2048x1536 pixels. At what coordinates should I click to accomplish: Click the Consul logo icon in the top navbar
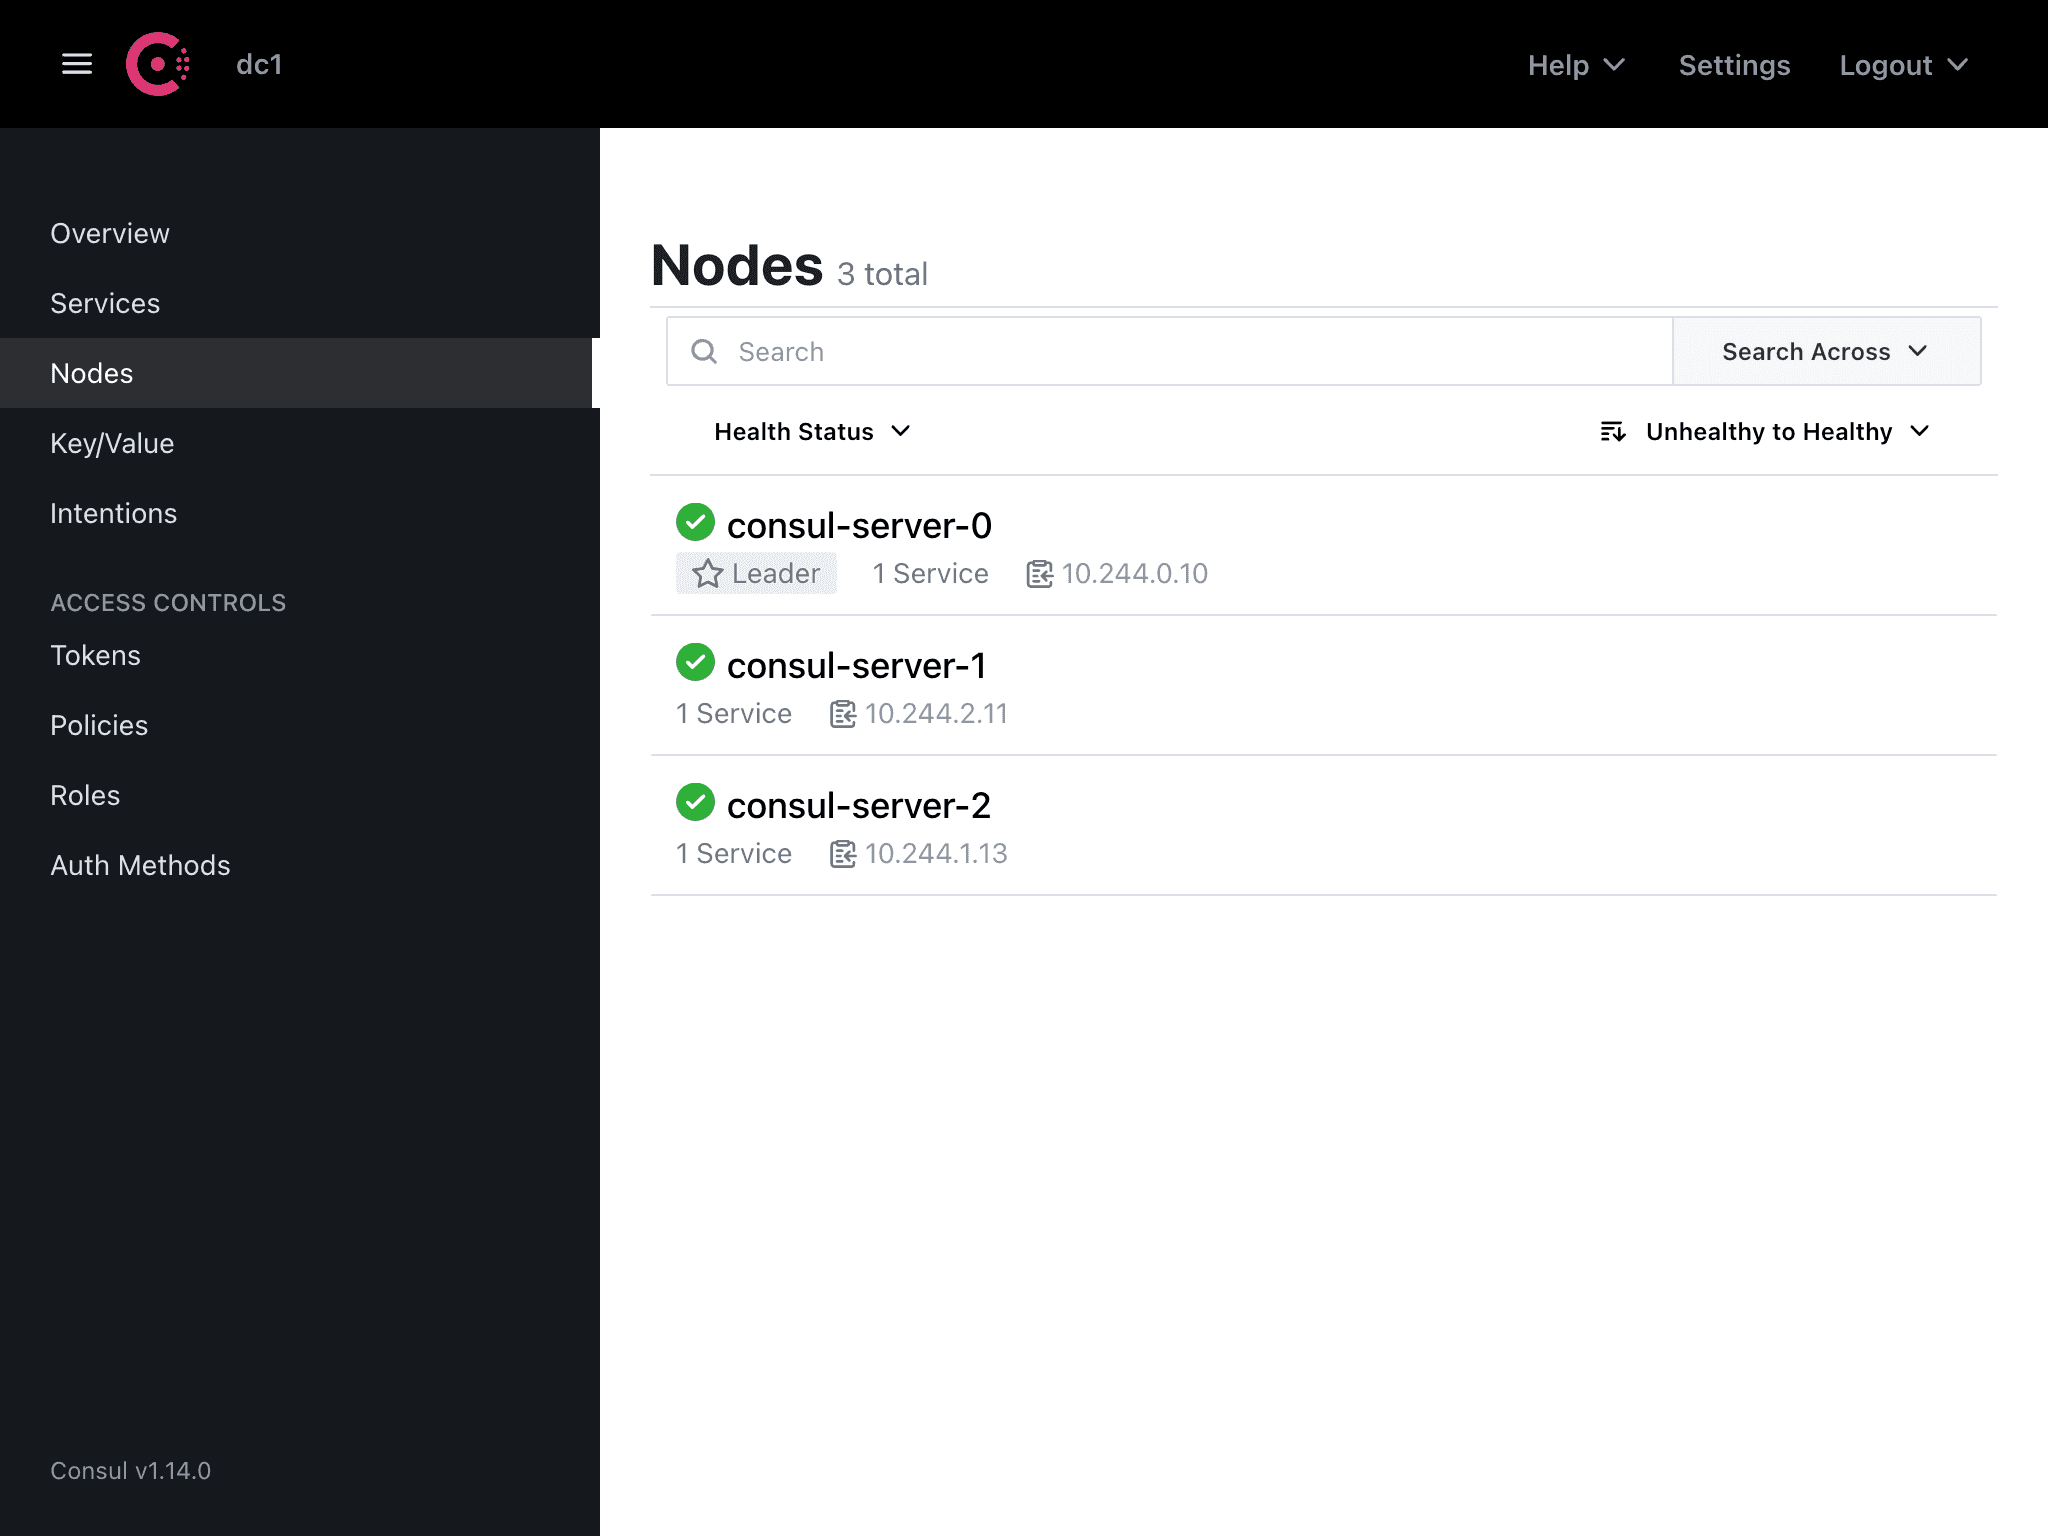pyautogui.click(x=156, y=65)
